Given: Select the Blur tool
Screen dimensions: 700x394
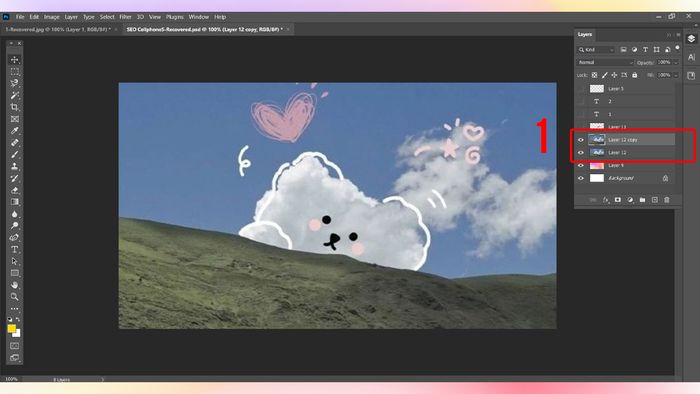Looking at the screenshot, I should [x=15, y=214].
